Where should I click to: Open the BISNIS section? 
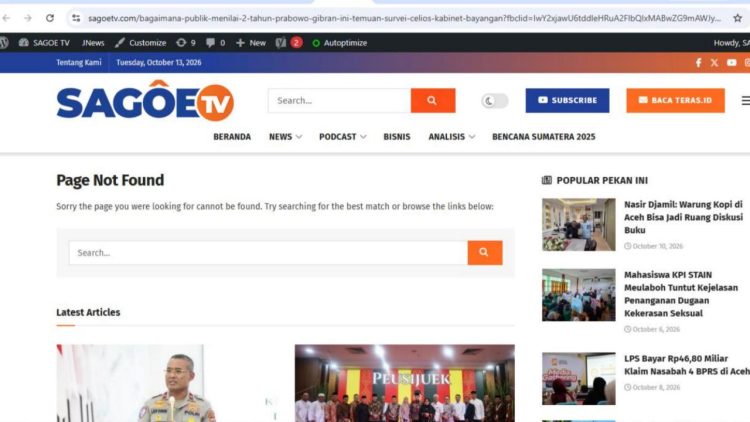(x=397, y=137)
